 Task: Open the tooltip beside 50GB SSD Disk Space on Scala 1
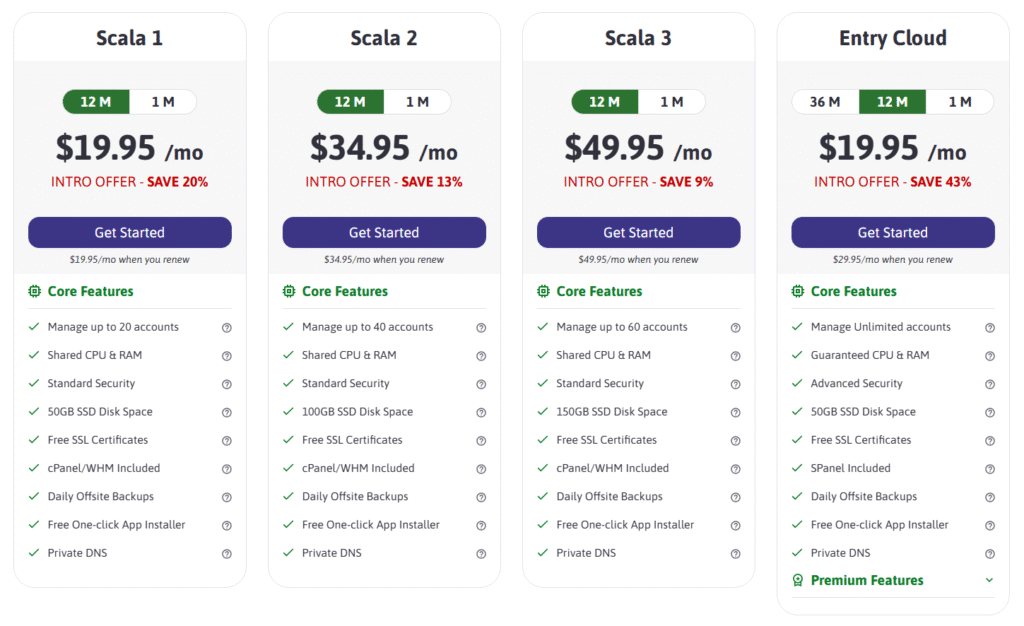(227, 411)
